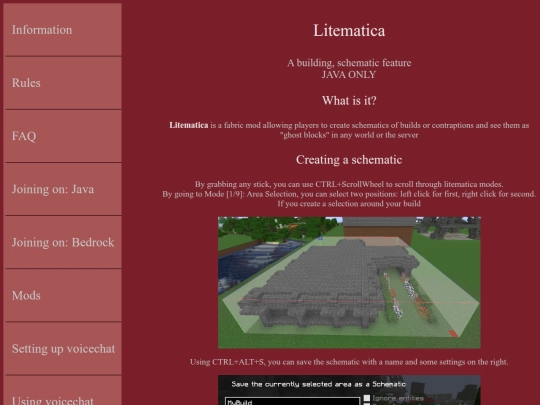This screenshot has height=405, width=540.
Task: Click the 'ghost blocks' description line
Action: coord(349,135)
